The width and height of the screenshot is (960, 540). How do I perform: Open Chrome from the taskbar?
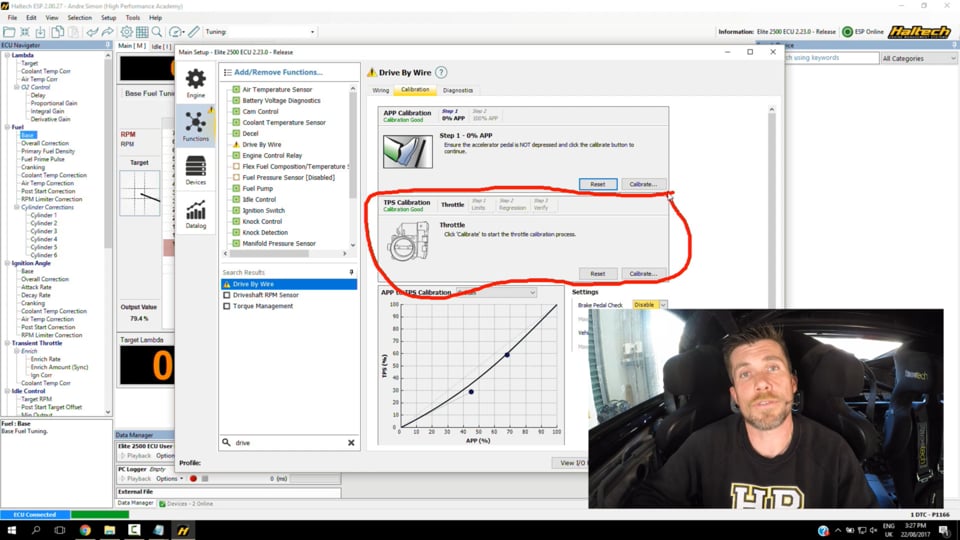(84, 530)
